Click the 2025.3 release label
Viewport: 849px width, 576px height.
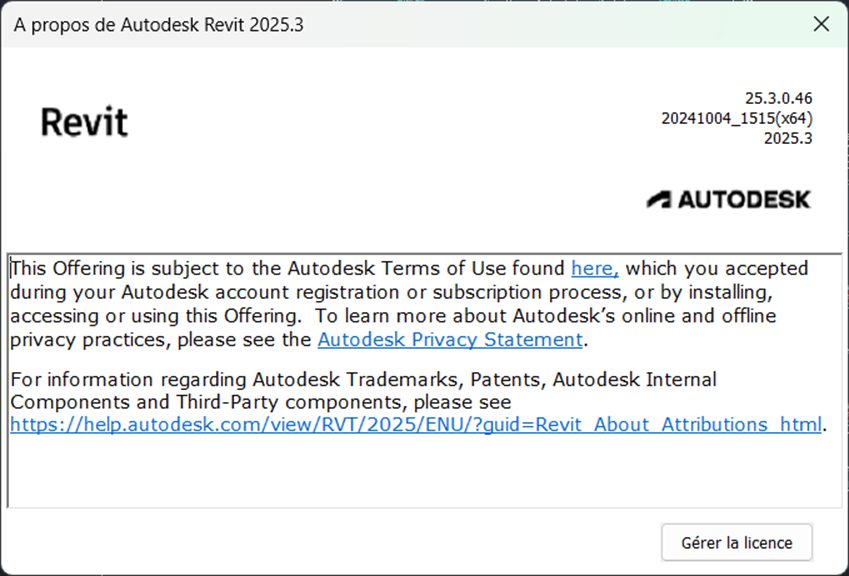787,138
